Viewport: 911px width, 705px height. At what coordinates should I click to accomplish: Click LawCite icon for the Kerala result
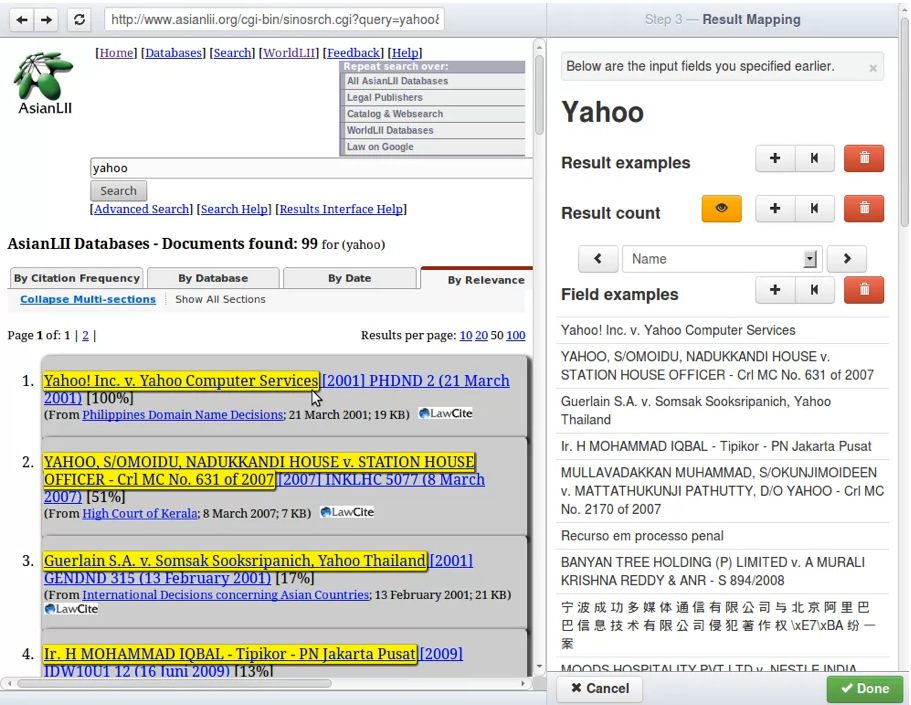pyautogui.click(x=347, y=513)
